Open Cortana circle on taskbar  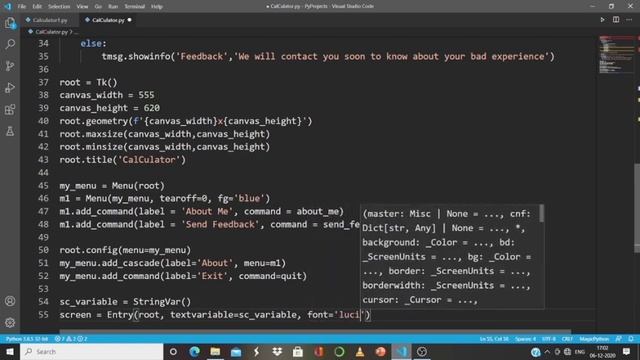pos(173,351)
